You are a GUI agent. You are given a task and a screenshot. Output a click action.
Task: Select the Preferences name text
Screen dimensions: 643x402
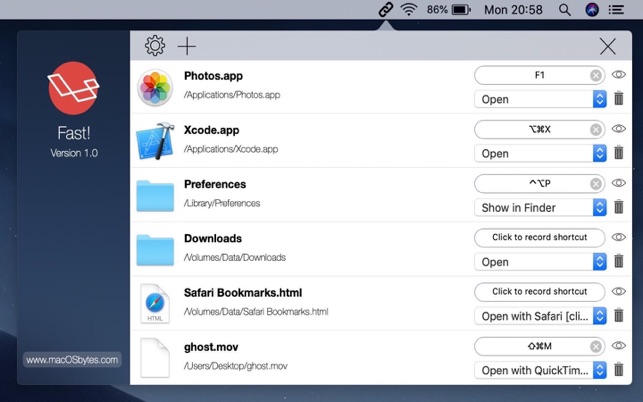215,184
